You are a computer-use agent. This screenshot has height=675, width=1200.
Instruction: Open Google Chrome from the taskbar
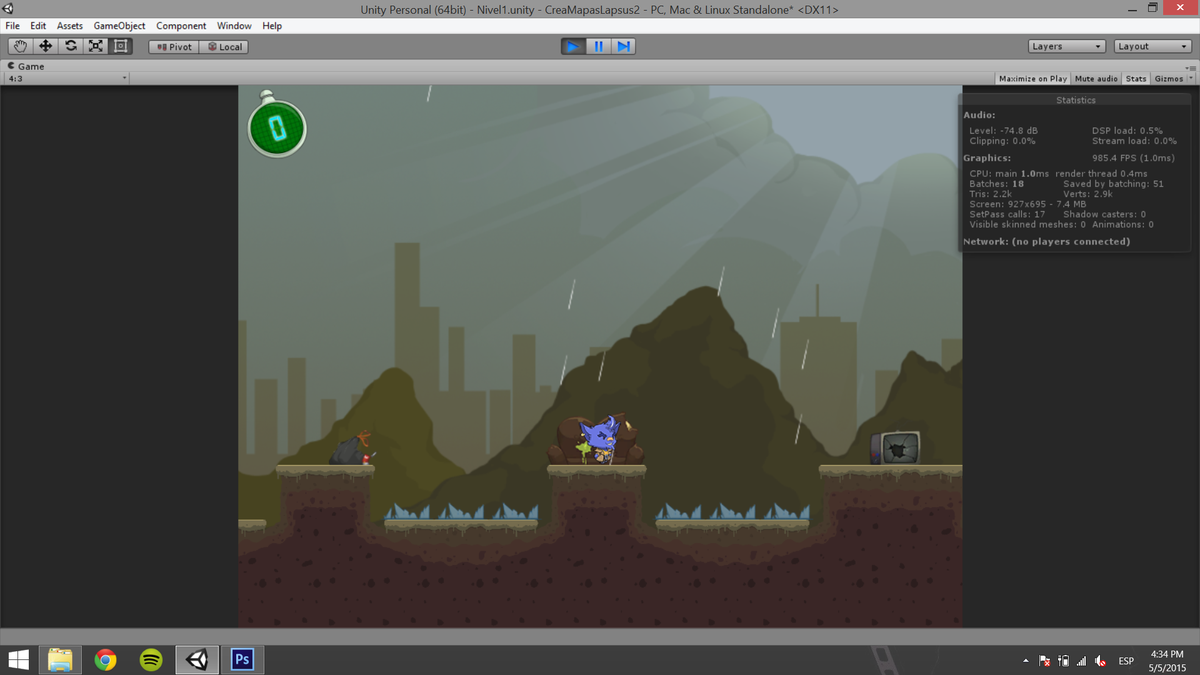pos(105,660)
